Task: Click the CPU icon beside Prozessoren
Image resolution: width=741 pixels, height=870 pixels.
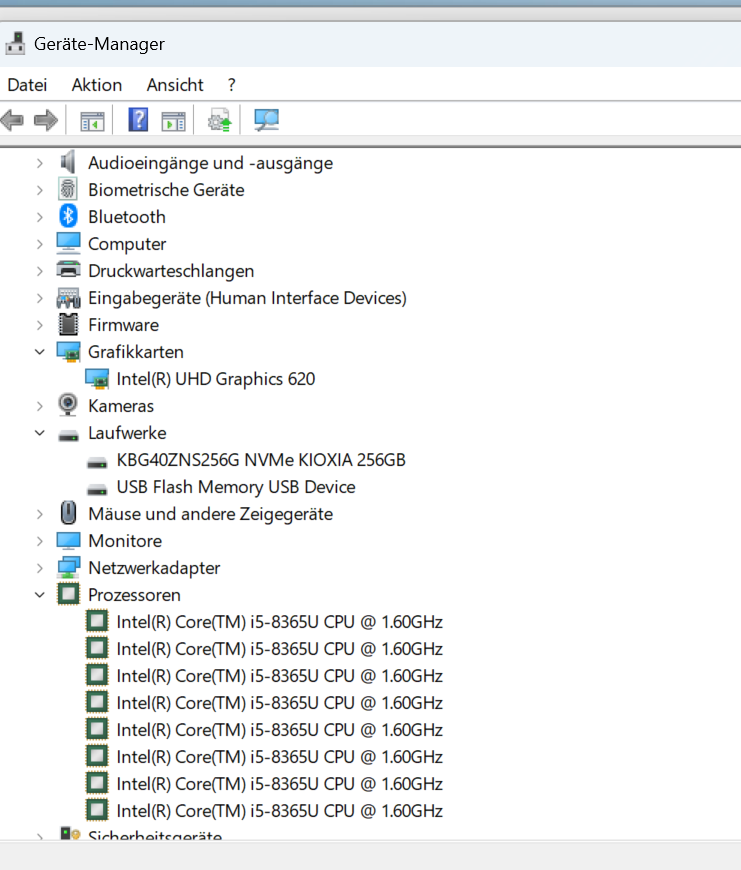Action: point(68,594)
